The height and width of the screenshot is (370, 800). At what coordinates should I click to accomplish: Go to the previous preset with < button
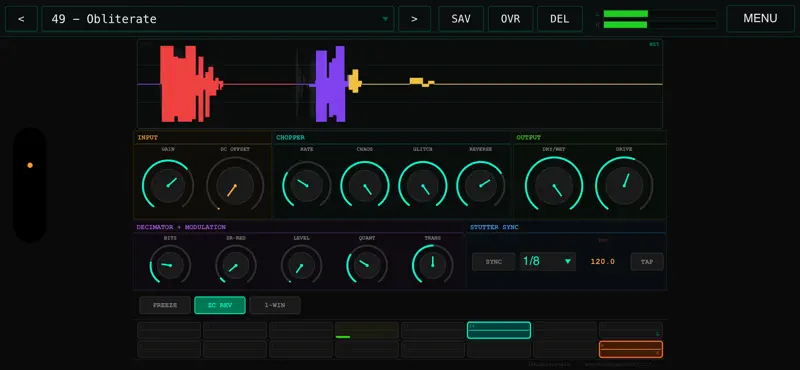(21, 19)
